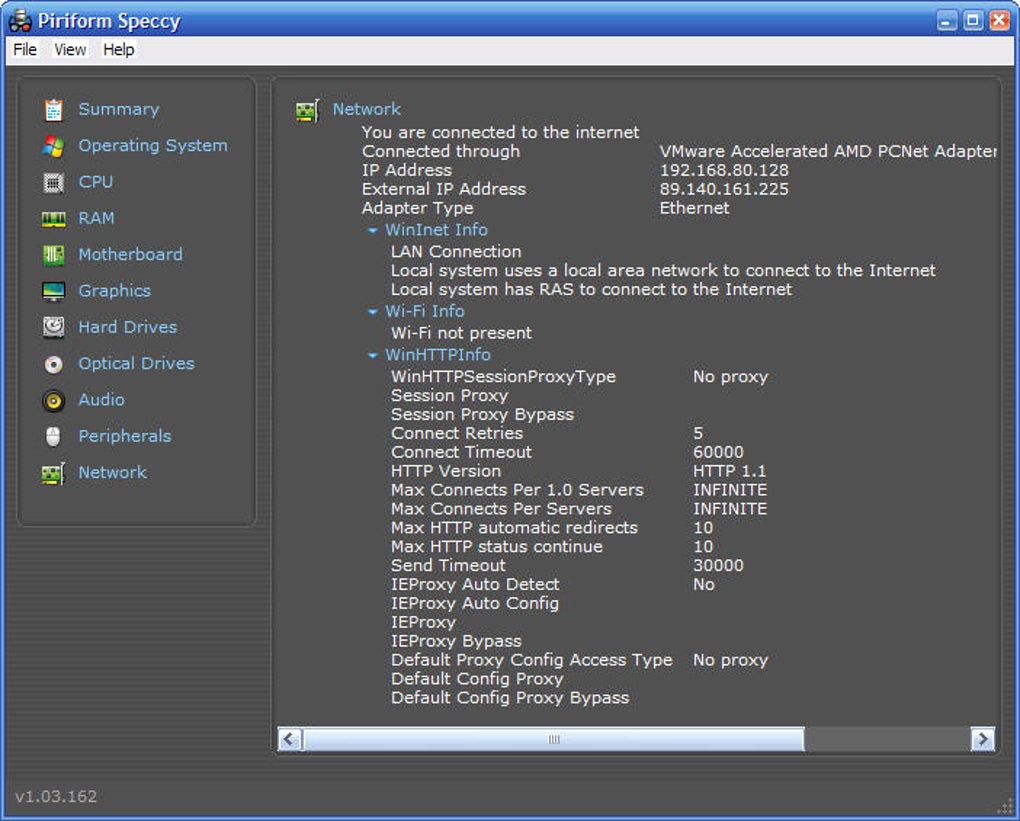This screenshot has height=821, width=1020.
Task: Collapse the WinHTTPInfo section
Action: (x=372, y=355)
